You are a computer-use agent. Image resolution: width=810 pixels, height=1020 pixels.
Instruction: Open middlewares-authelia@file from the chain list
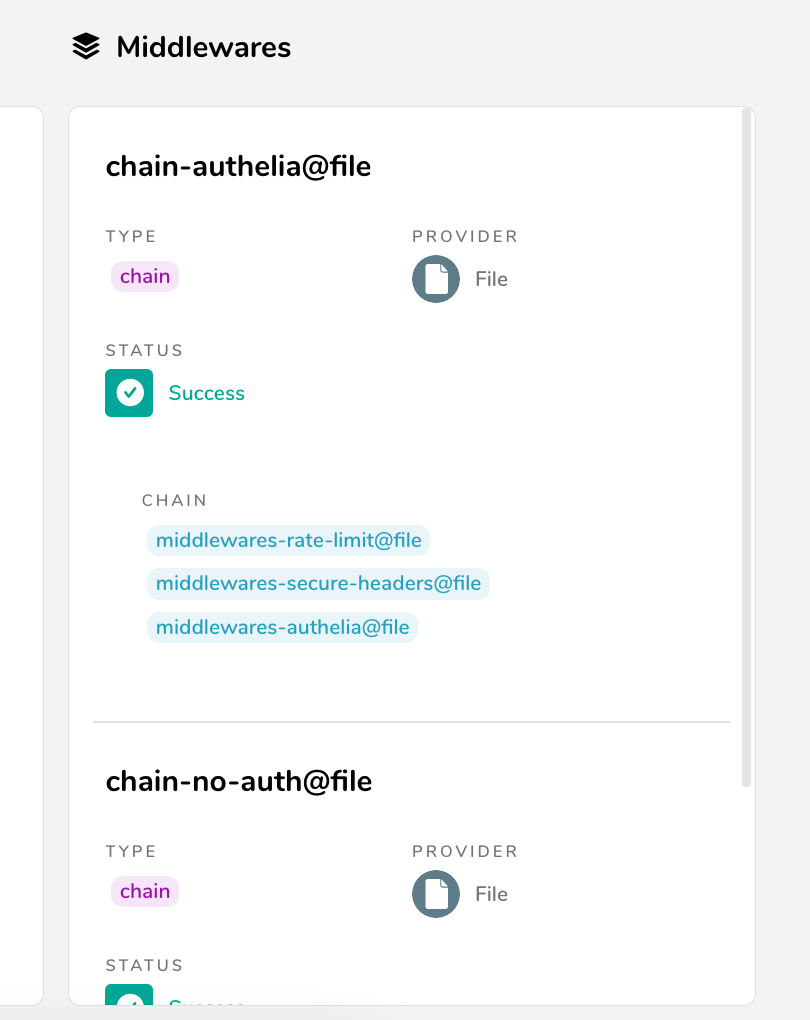point(281,627)
